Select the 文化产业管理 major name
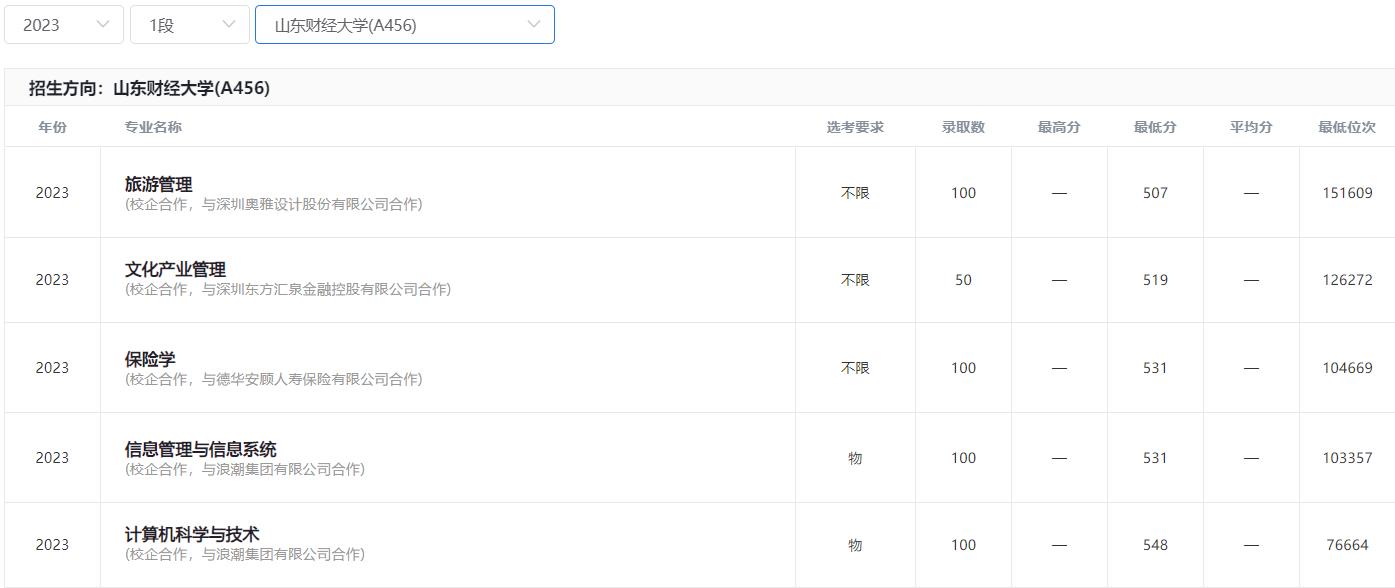1395x588 pixels. point(175,269)
